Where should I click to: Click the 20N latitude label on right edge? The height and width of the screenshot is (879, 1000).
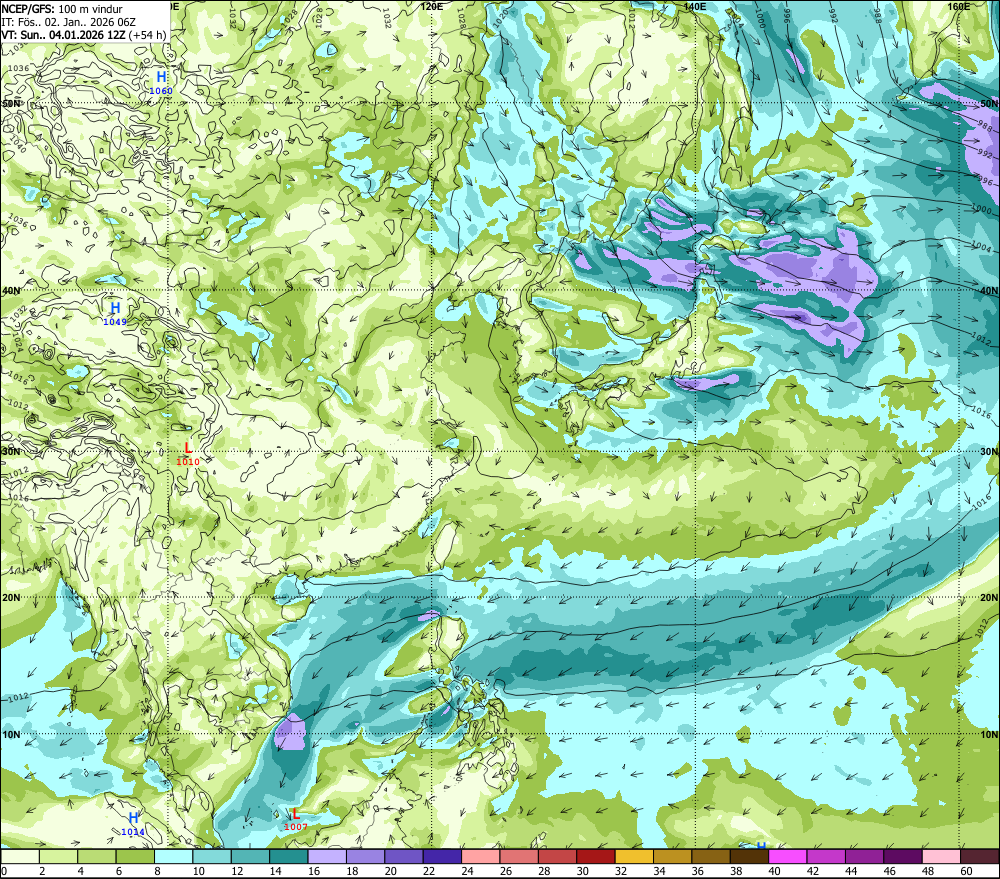pyautogui.click(x=989, y=598)
